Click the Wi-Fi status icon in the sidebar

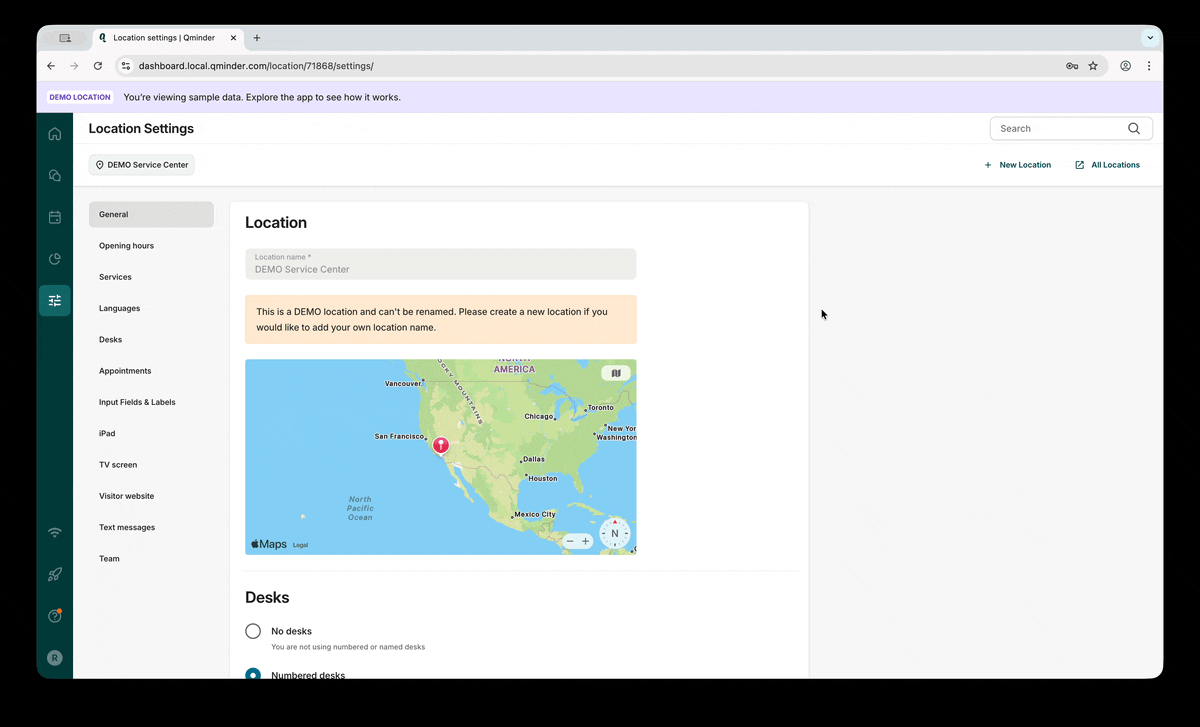pos(55,533)
